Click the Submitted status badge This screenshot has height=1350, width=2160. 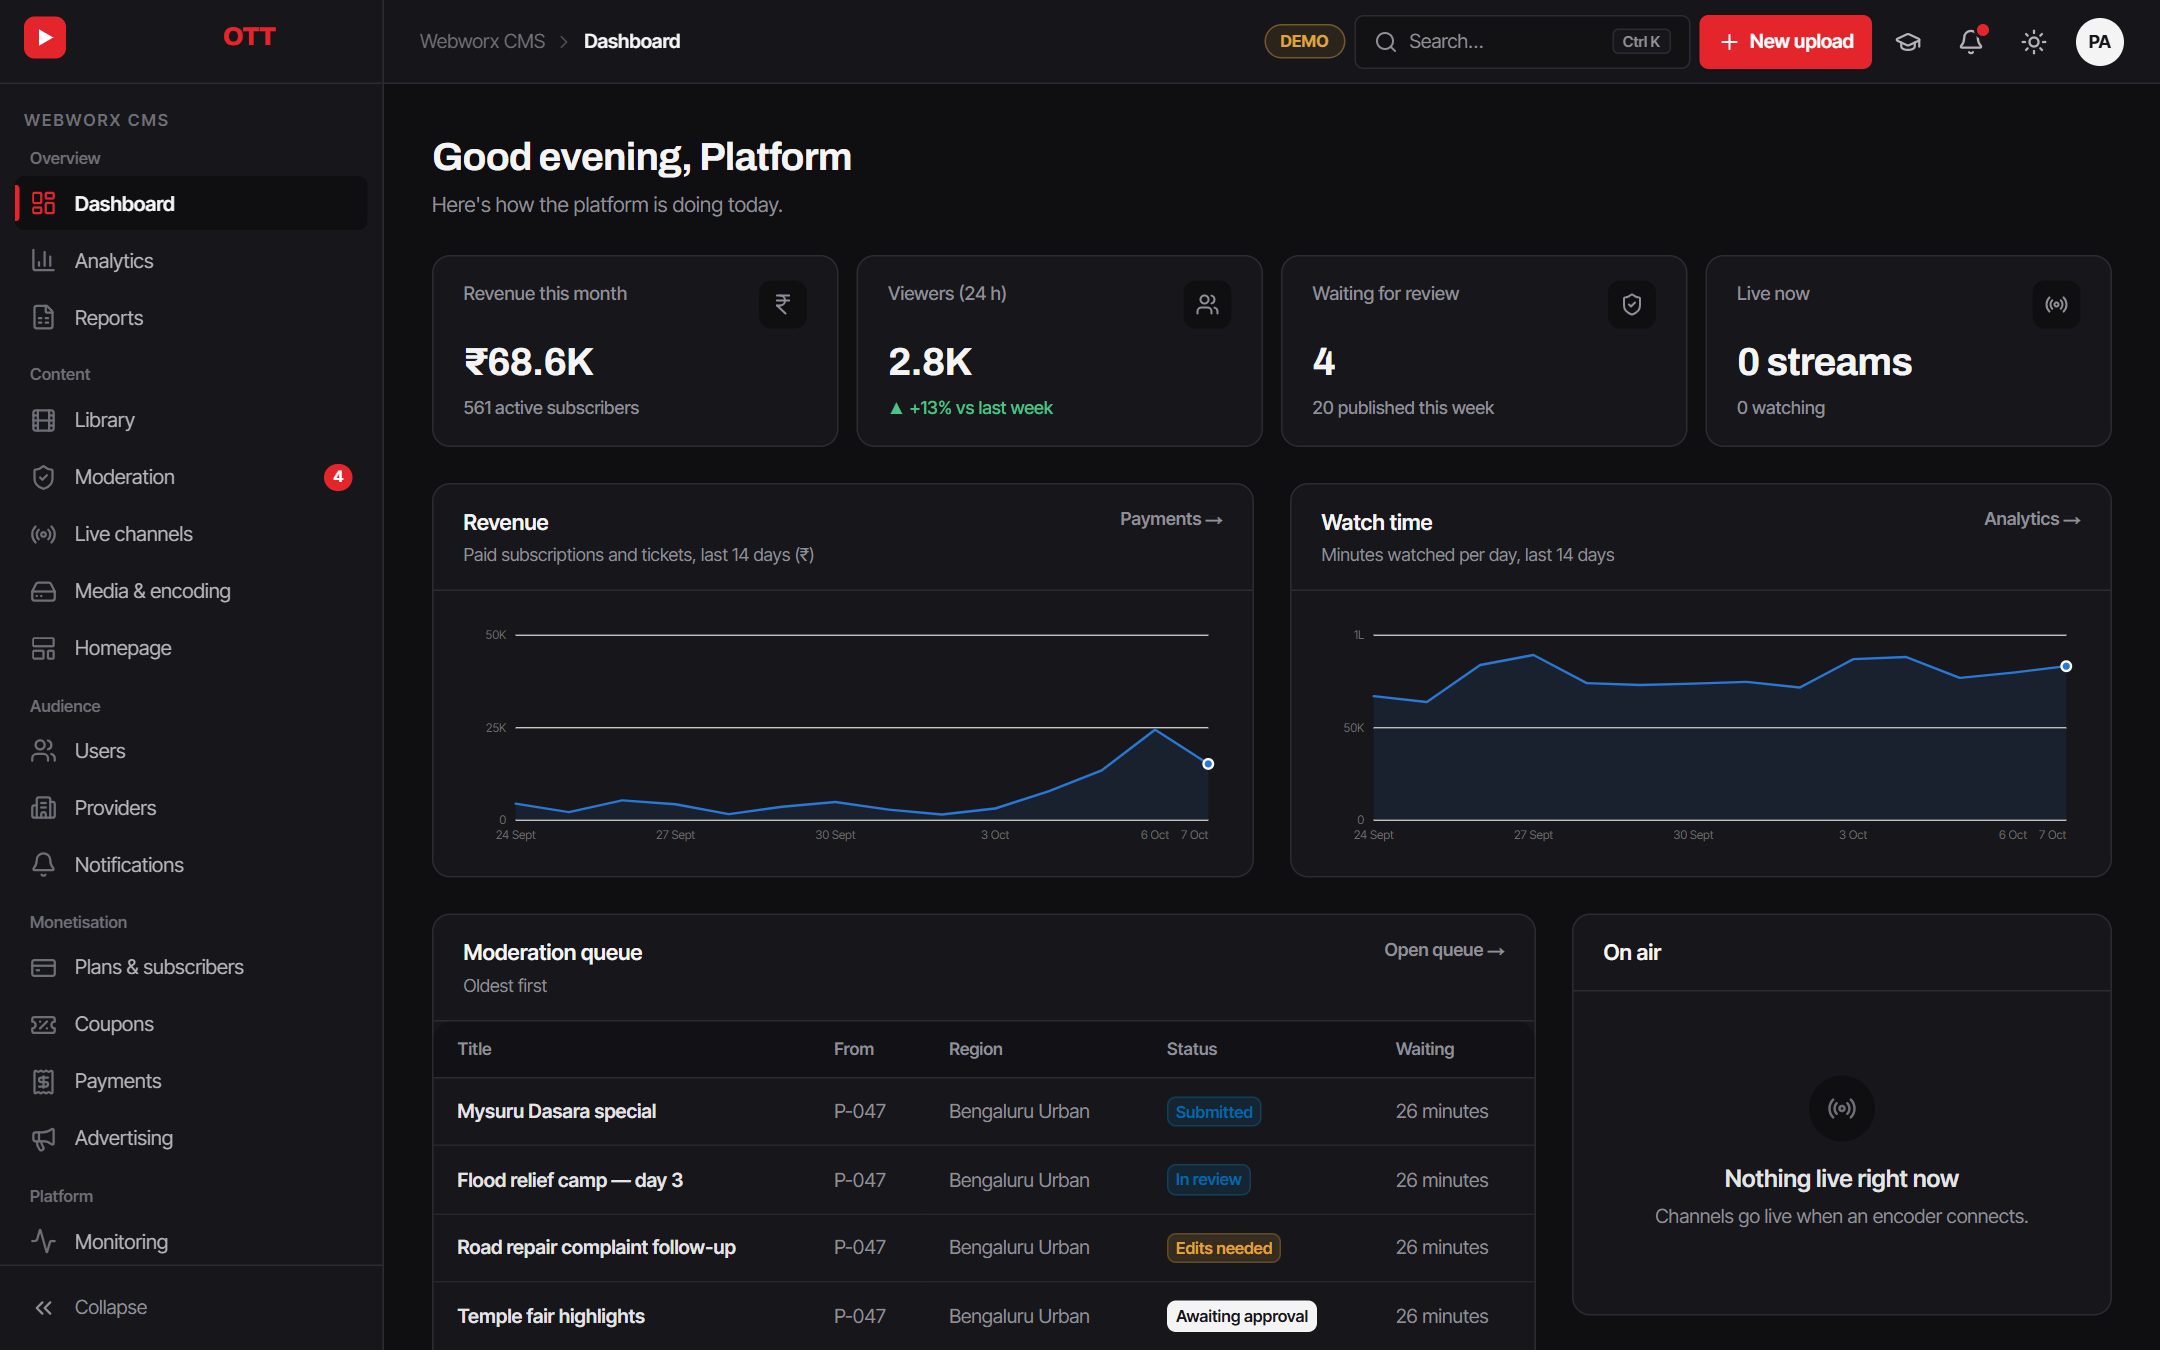pyautogui.click(x=1213, y=1112)
